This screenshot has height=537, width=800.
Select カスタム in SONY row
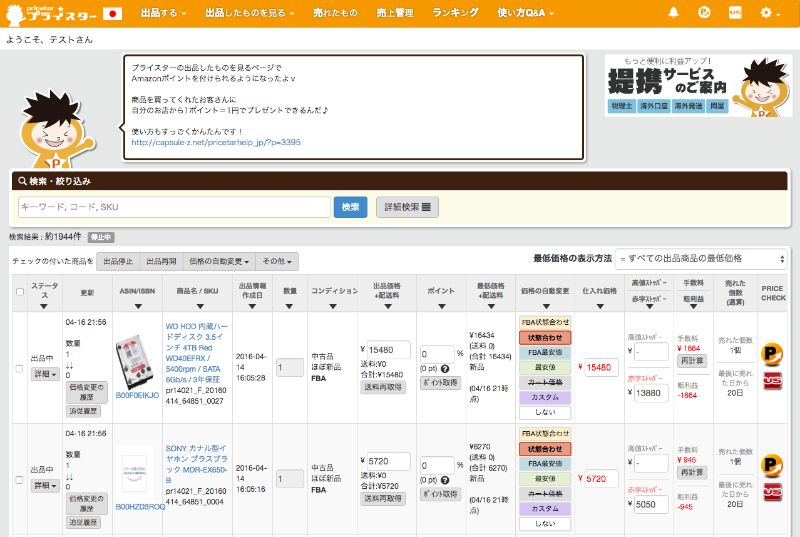point(545,508)
